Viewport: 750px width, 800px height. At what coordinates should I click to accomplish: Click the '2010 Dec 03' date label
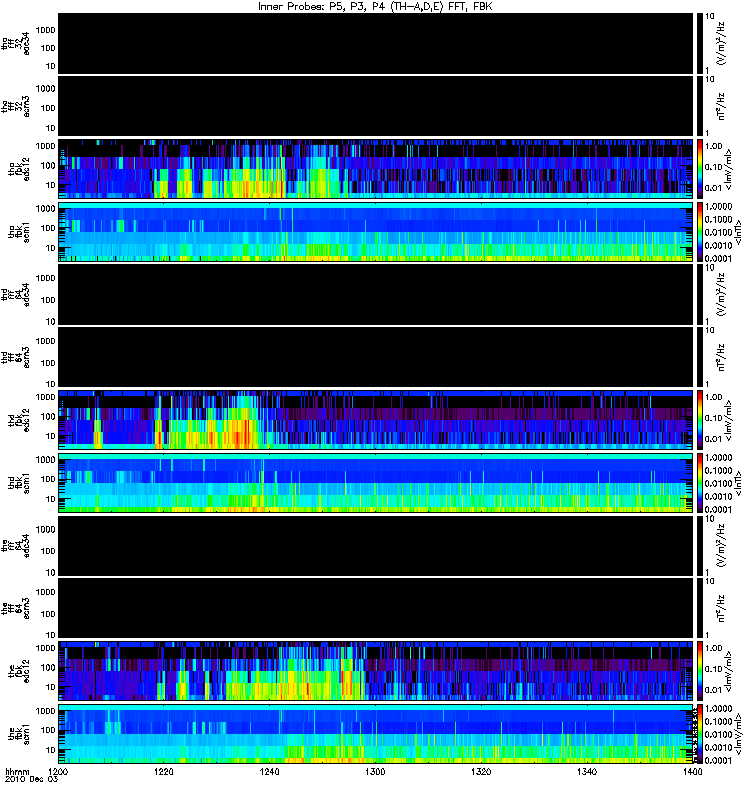click(x=32, y=779)
